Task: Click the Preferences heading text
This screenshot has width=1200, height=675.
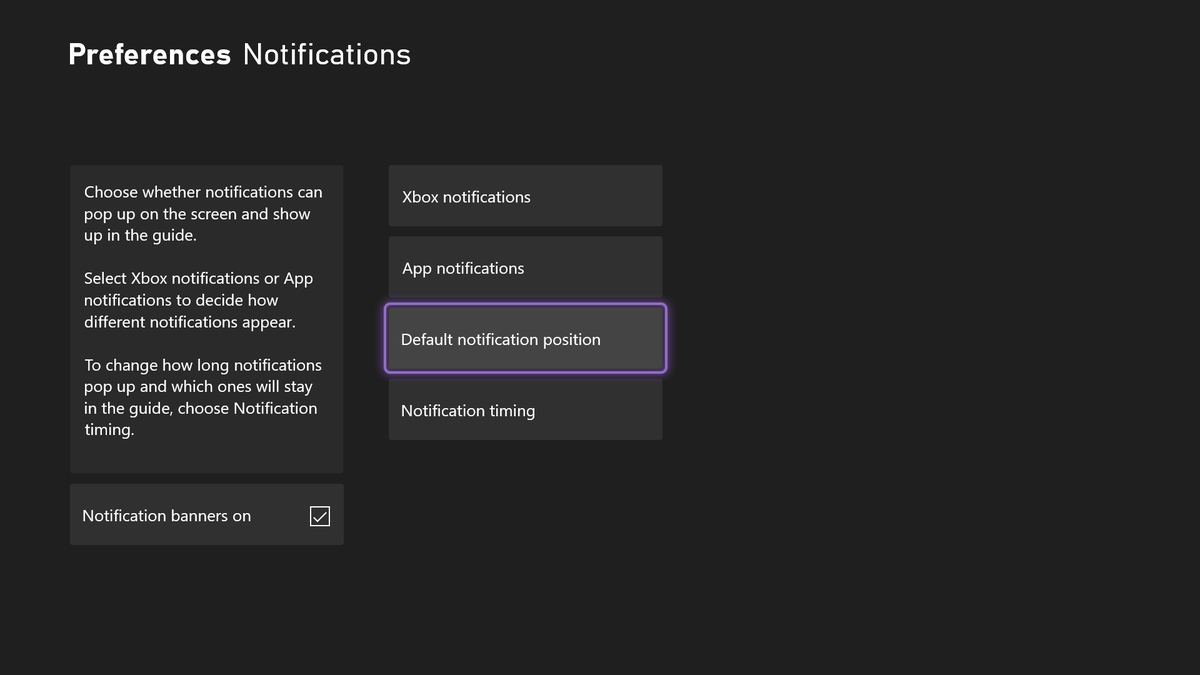Action: coord(149,54)
